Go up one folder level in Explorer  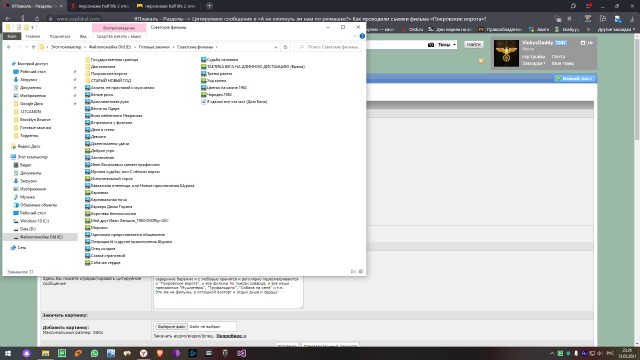click(x=33, y=47)
